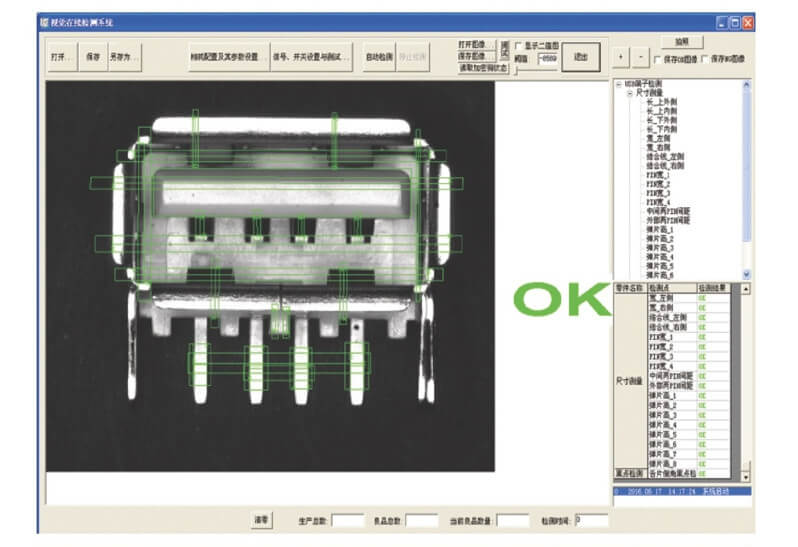Viewport: 798px width, 547px height.
Task: Click the 另存为 (Save As) button
Action: [x=124, y=57]
